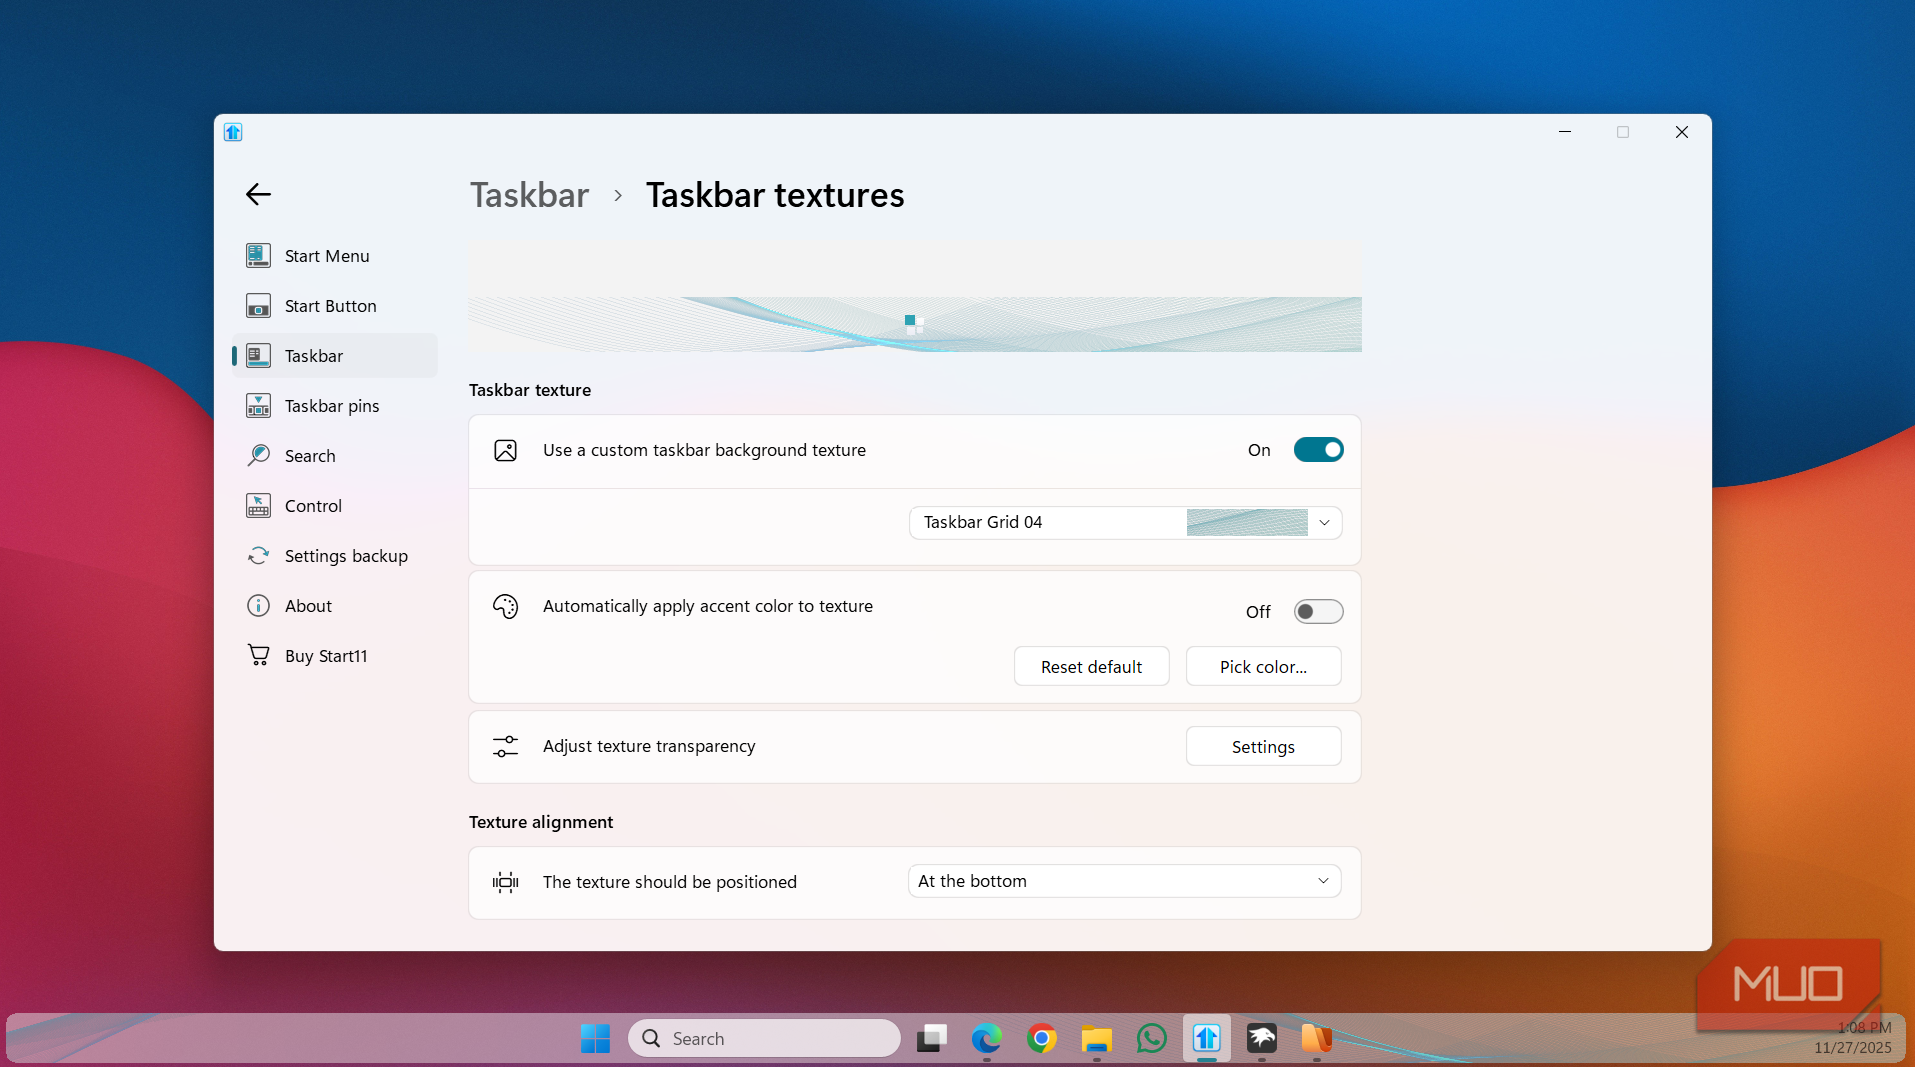
Task: Click the taskbar clock and date
Action: pos(1853,1038)
